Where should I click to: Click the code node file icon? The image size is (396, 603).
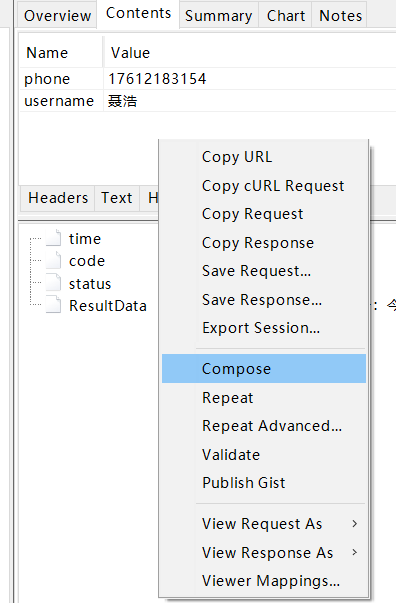coord(53,260)
